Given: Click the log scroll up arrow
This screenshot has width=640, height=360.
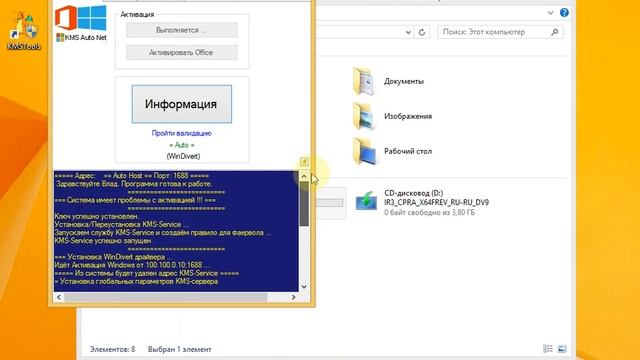Looking at the screenshot, I should (x=304, y=176).
